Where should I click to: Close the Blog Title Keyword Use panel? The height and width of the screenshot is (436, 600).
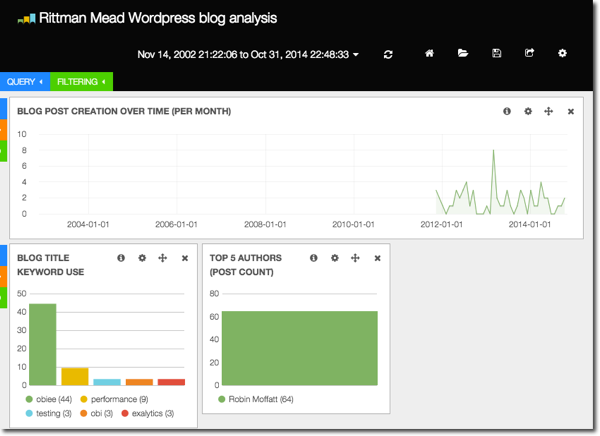tap(185, 258)
